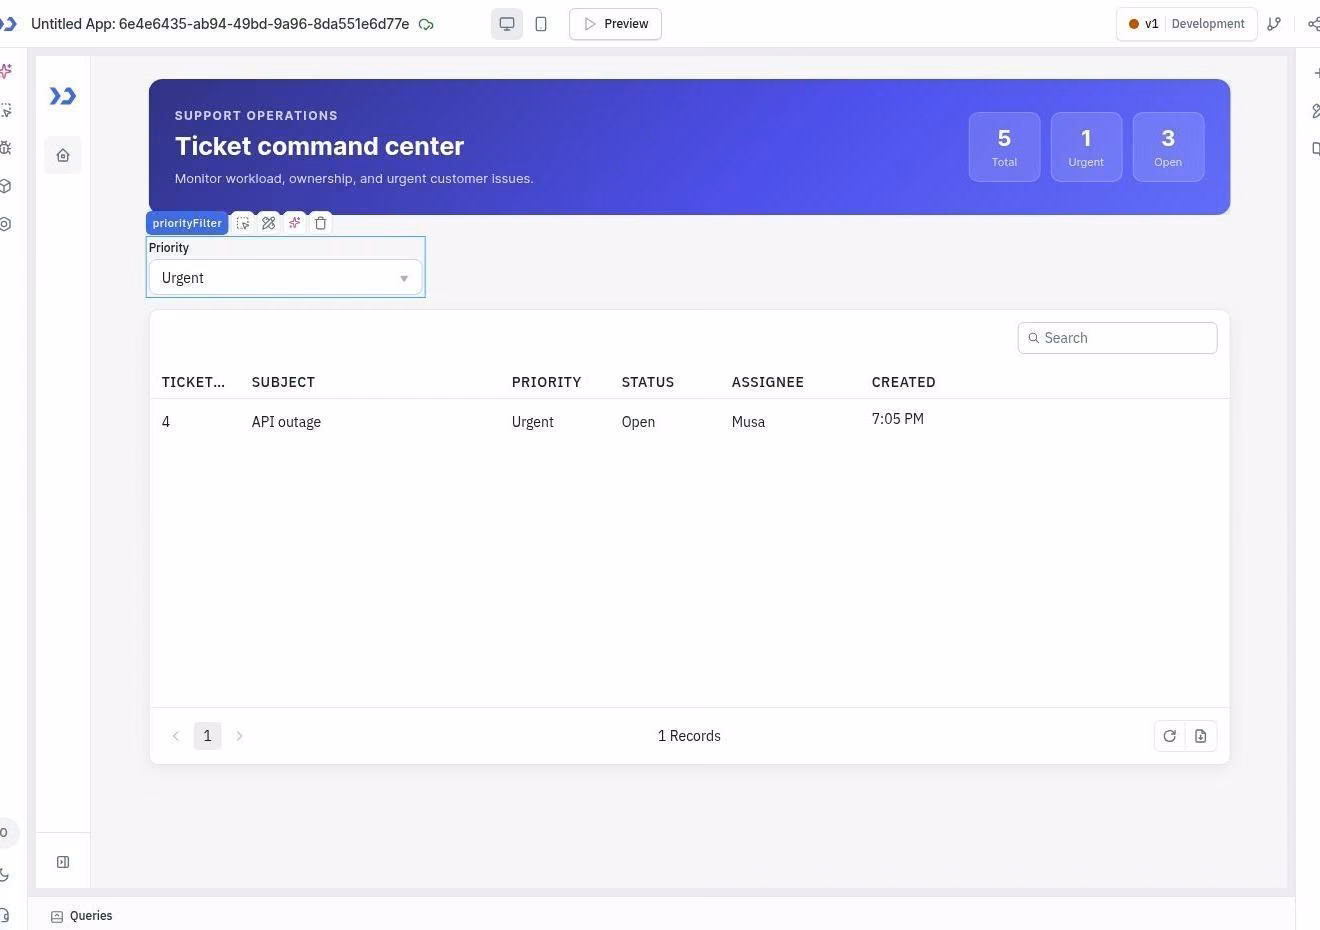1320x930 pixels.
Task: Click the app logo in the canvas sidebar
Action: click(63, 96)
